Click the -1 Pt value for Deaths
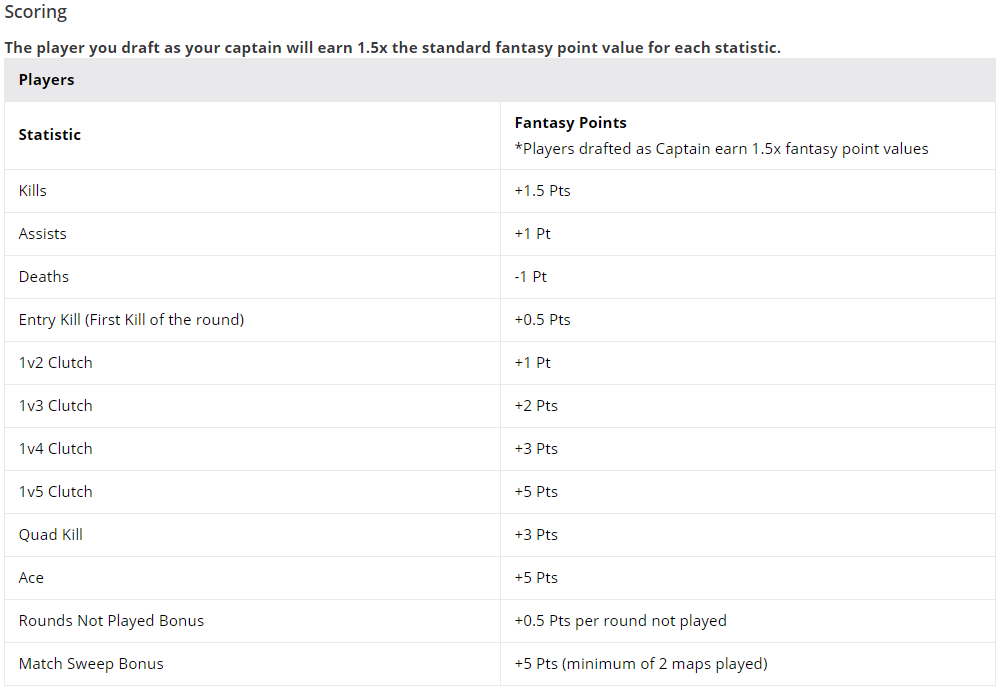The image size is (999, 687). [531, 277]
